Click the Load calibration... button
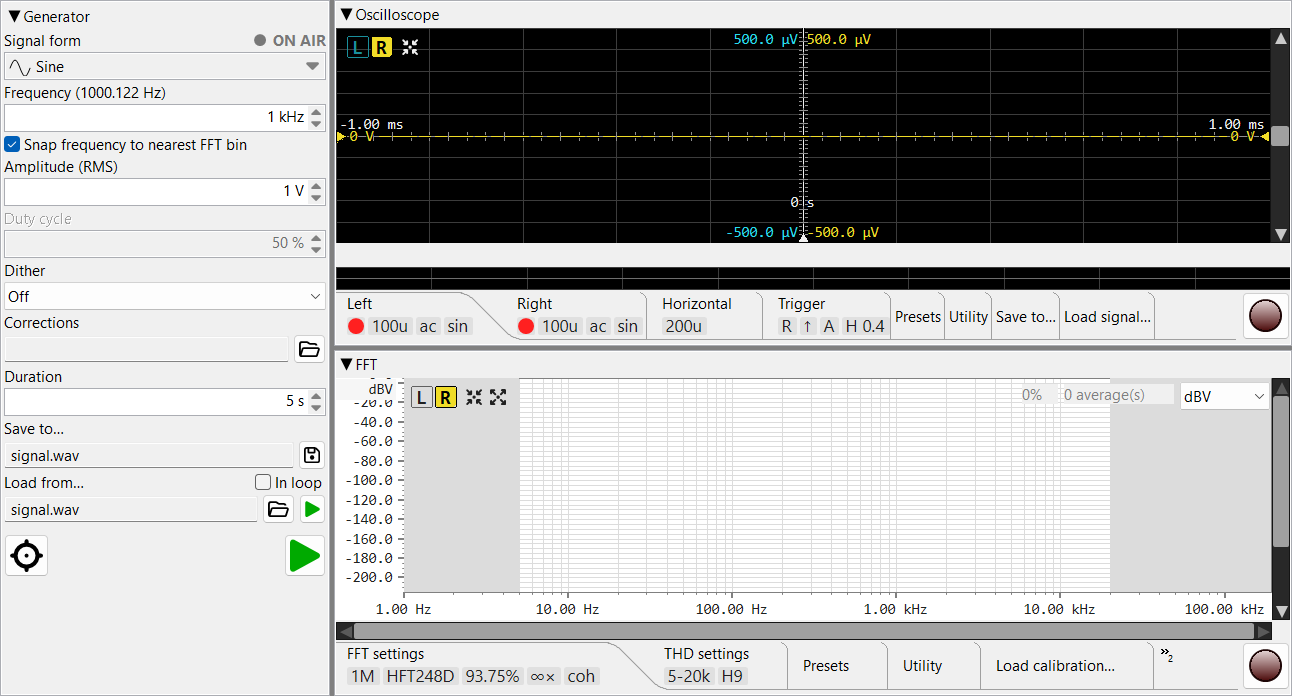This screenshot has height=696, width=1292. coord(1055,666)
